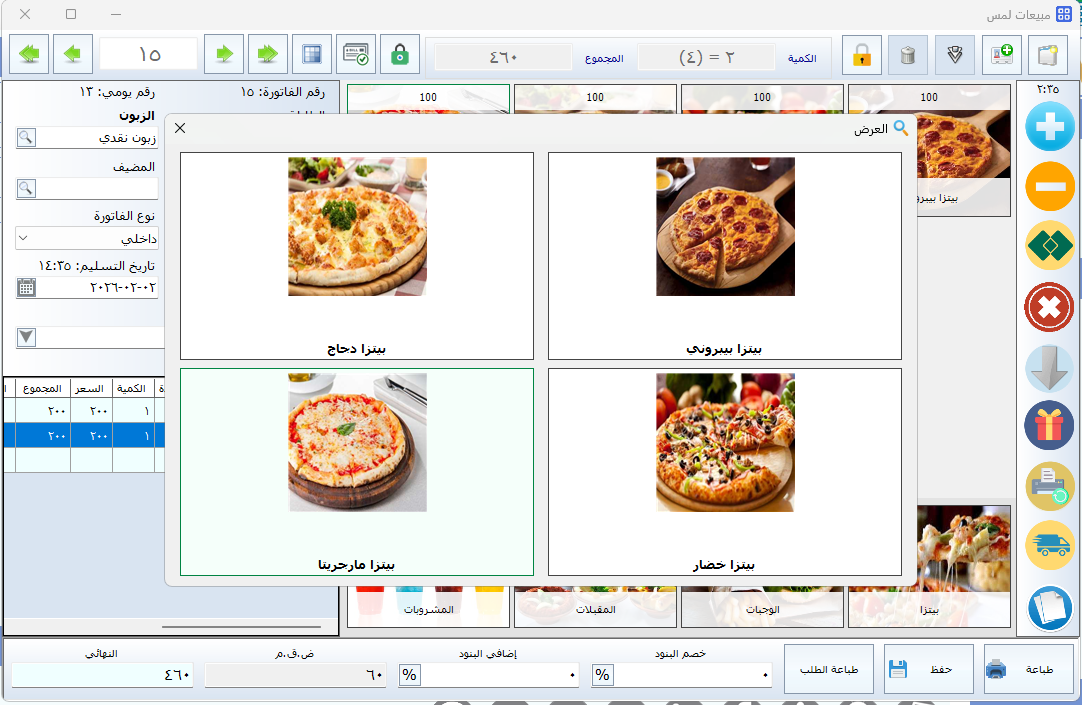This screenshot has width=1082, height=705.
Task: Click the حفظ save button
Action: tap(928, 669)
